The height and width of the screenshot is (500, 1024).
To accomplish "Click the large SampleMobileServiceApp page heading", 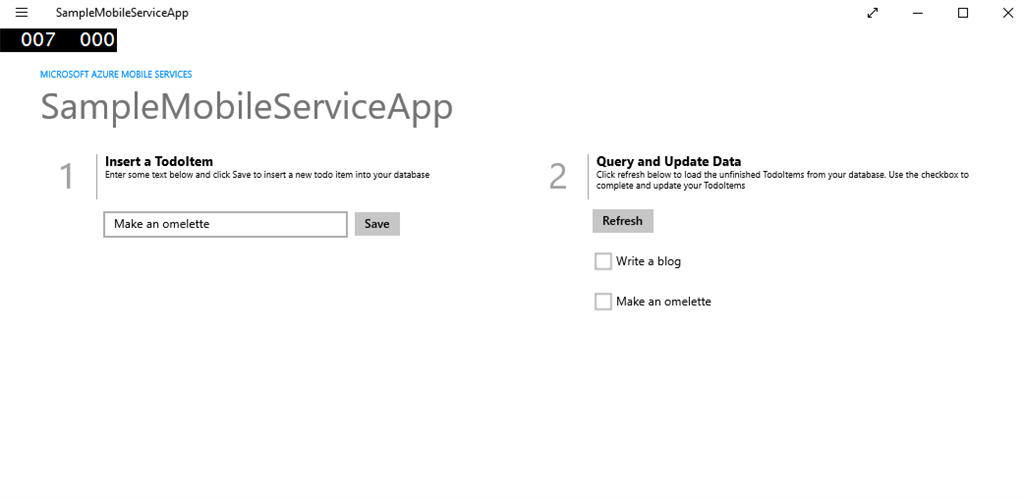I will pyautogui.click(x=246, y=107).
